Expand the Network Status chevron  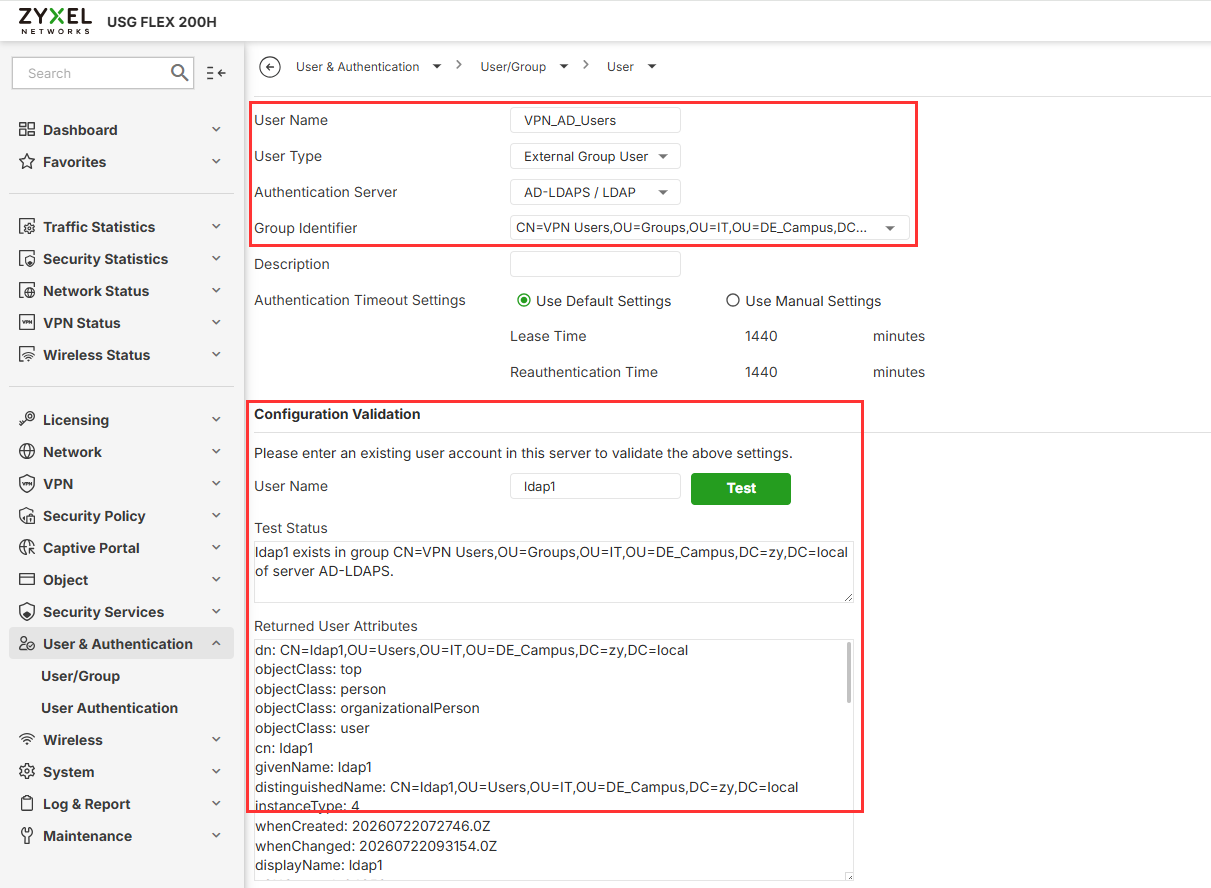[216, 291]
